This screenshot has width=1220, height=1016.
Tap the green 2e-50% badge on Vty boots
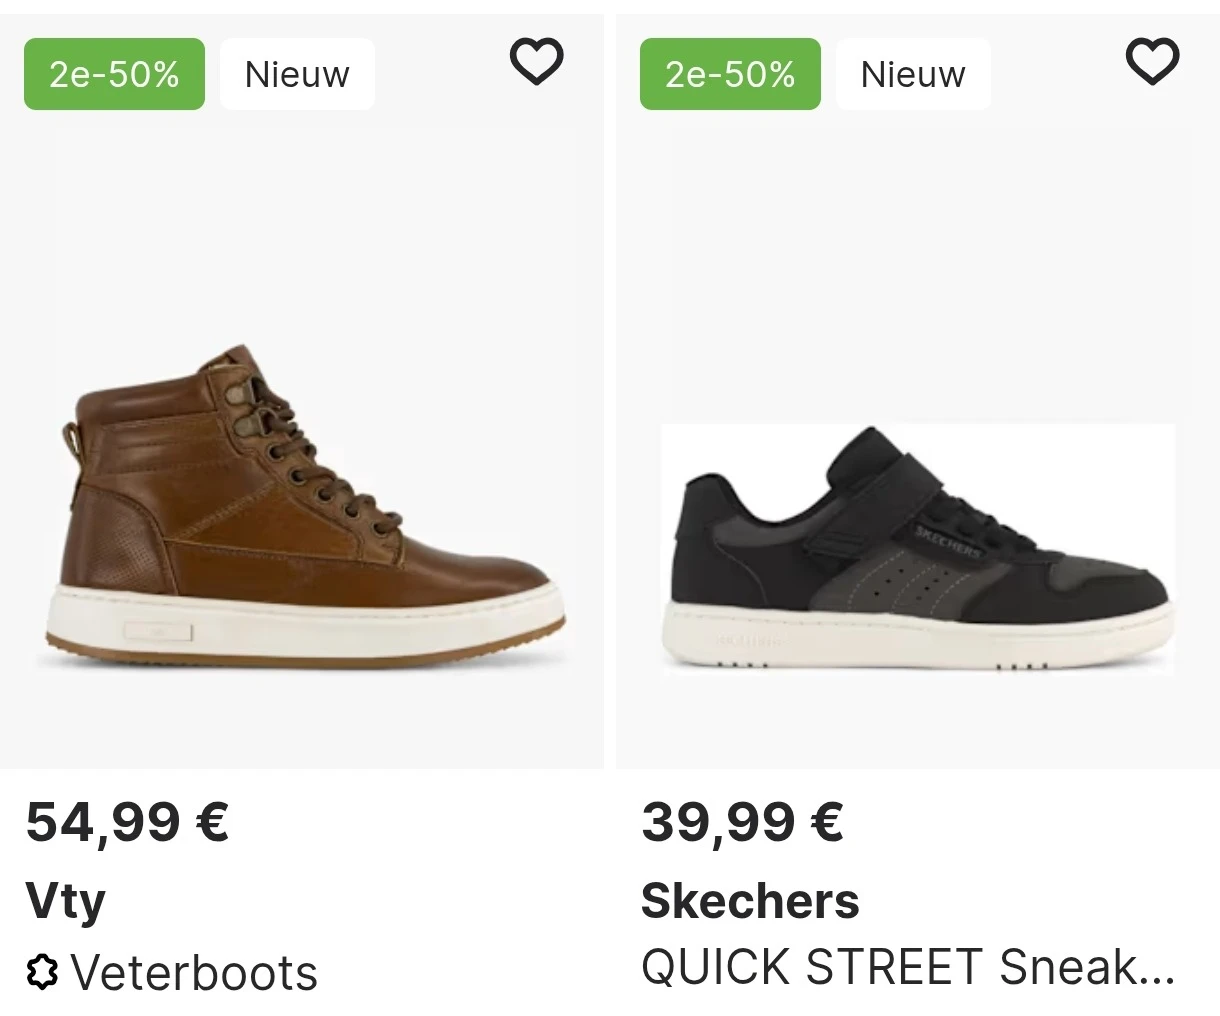point(114,74)
